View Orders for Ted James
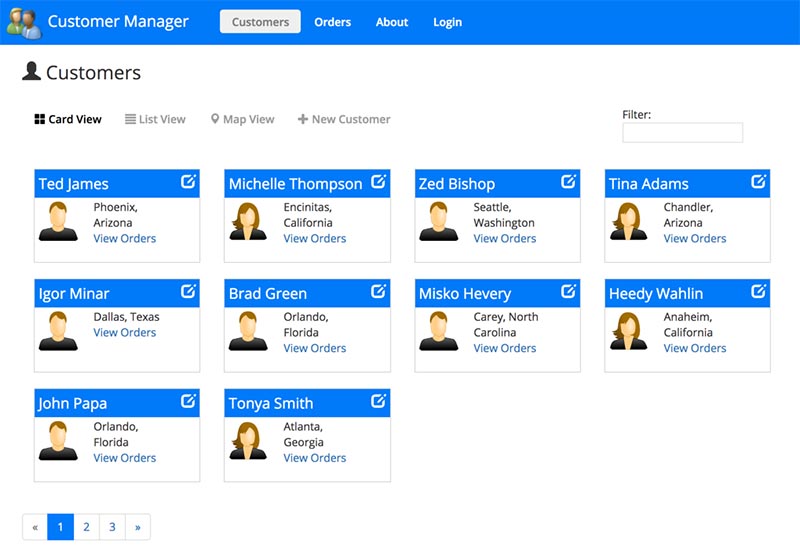 tap(124, 238)
